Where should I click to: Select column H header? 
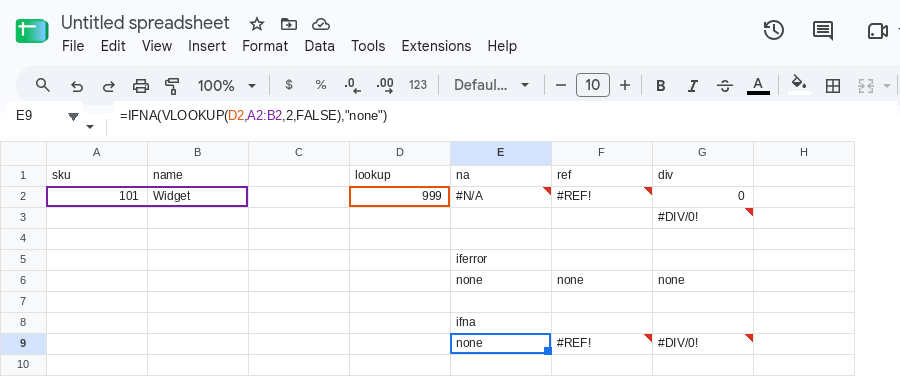coord(804,153)
